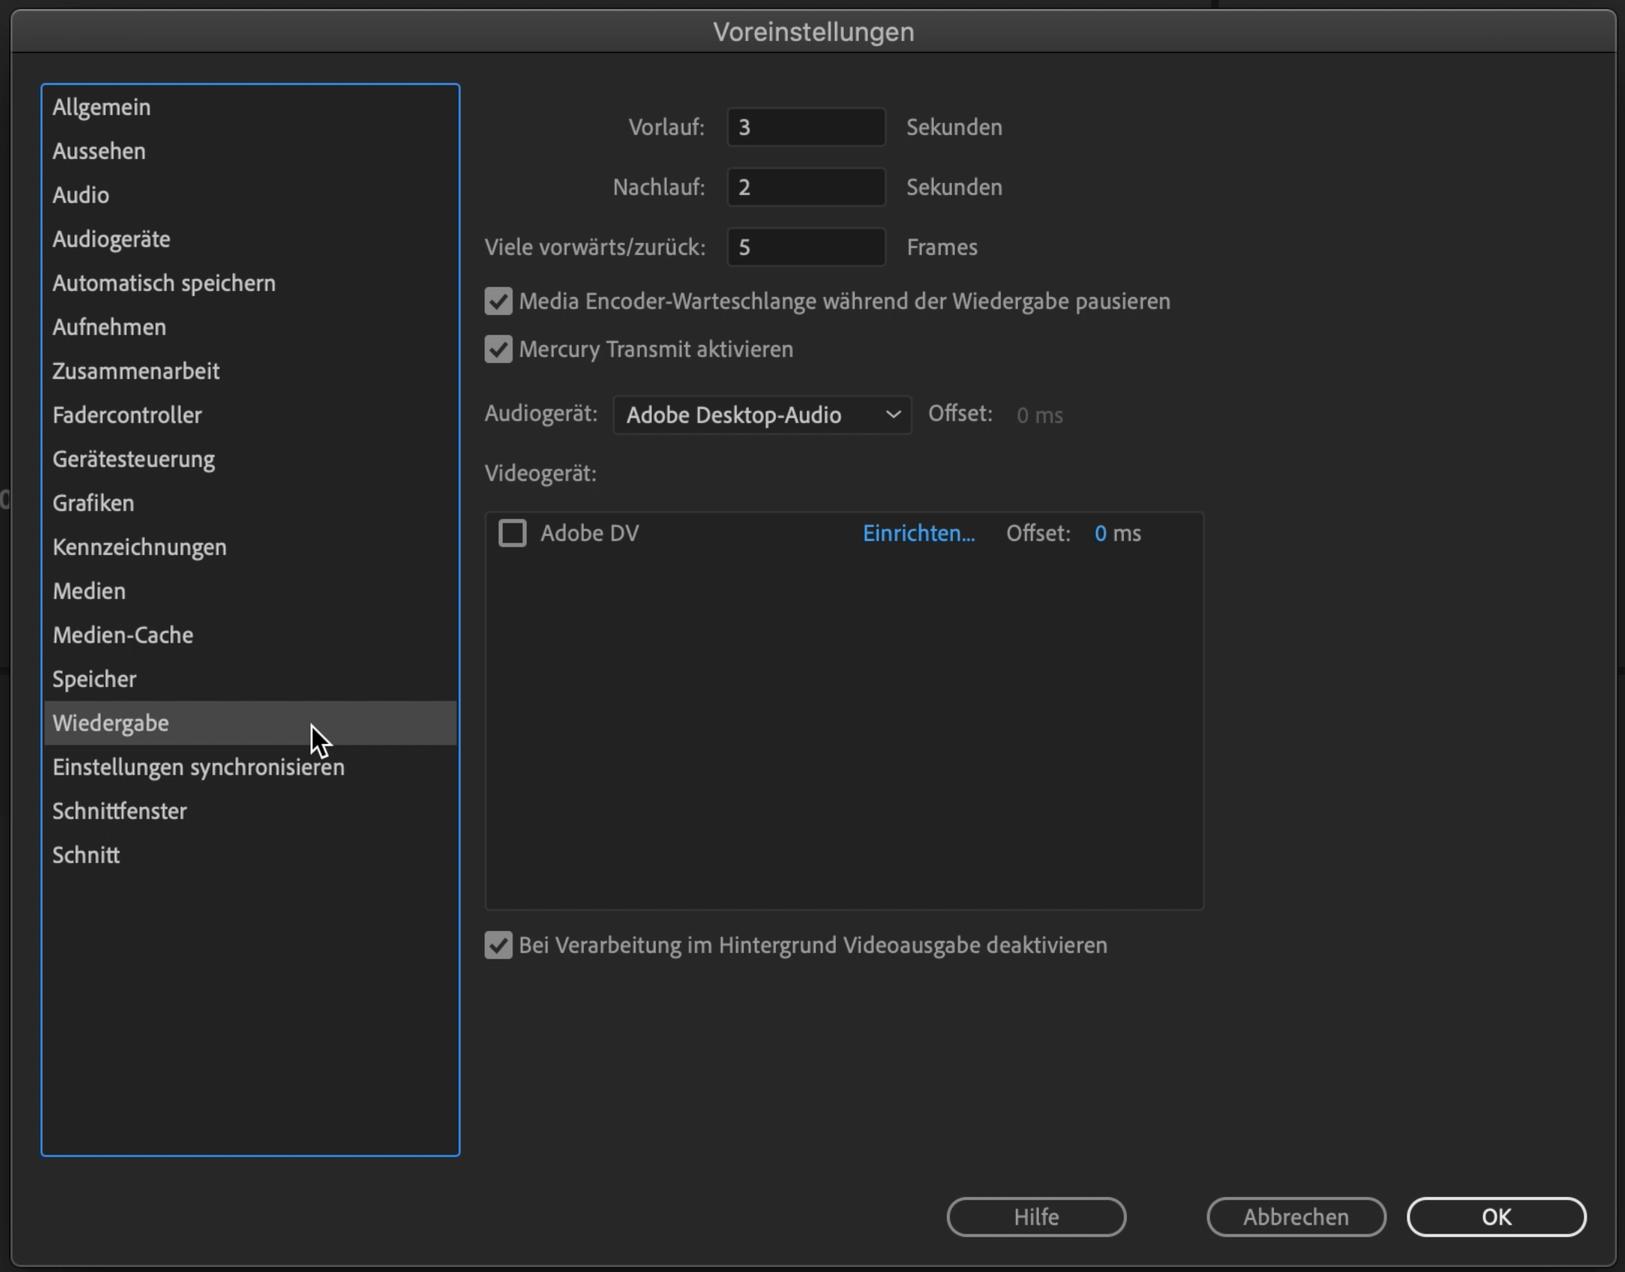Select Allgemein in the preferences list
Viewport: 1625px width, 1272px height.
[102, 107]
